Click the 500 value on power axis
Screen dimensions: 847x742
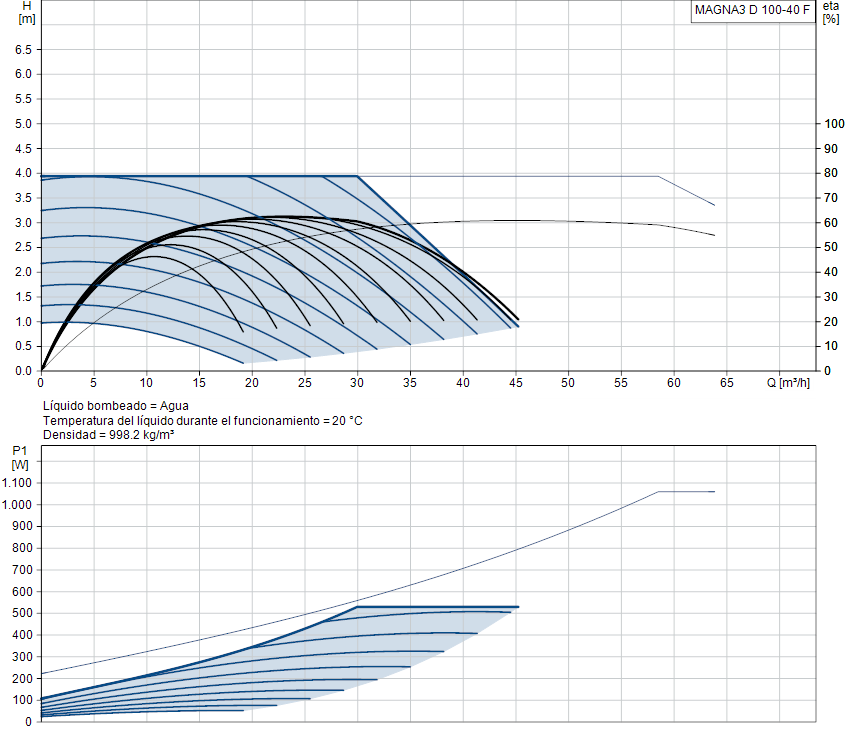pyautogui.click(x=23, y=613)
